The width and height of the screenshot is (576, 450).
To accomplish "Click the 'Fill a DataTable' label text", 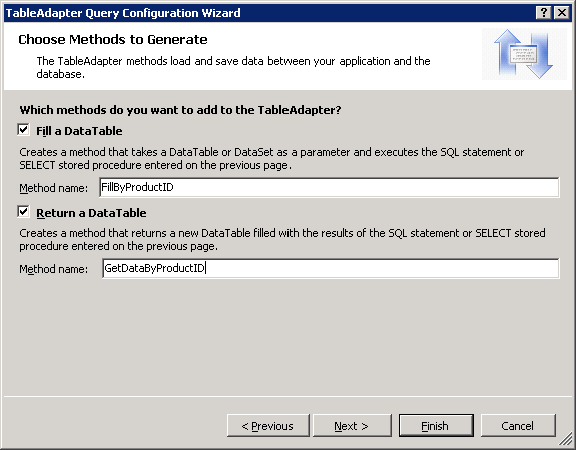I will pos(79,131).
